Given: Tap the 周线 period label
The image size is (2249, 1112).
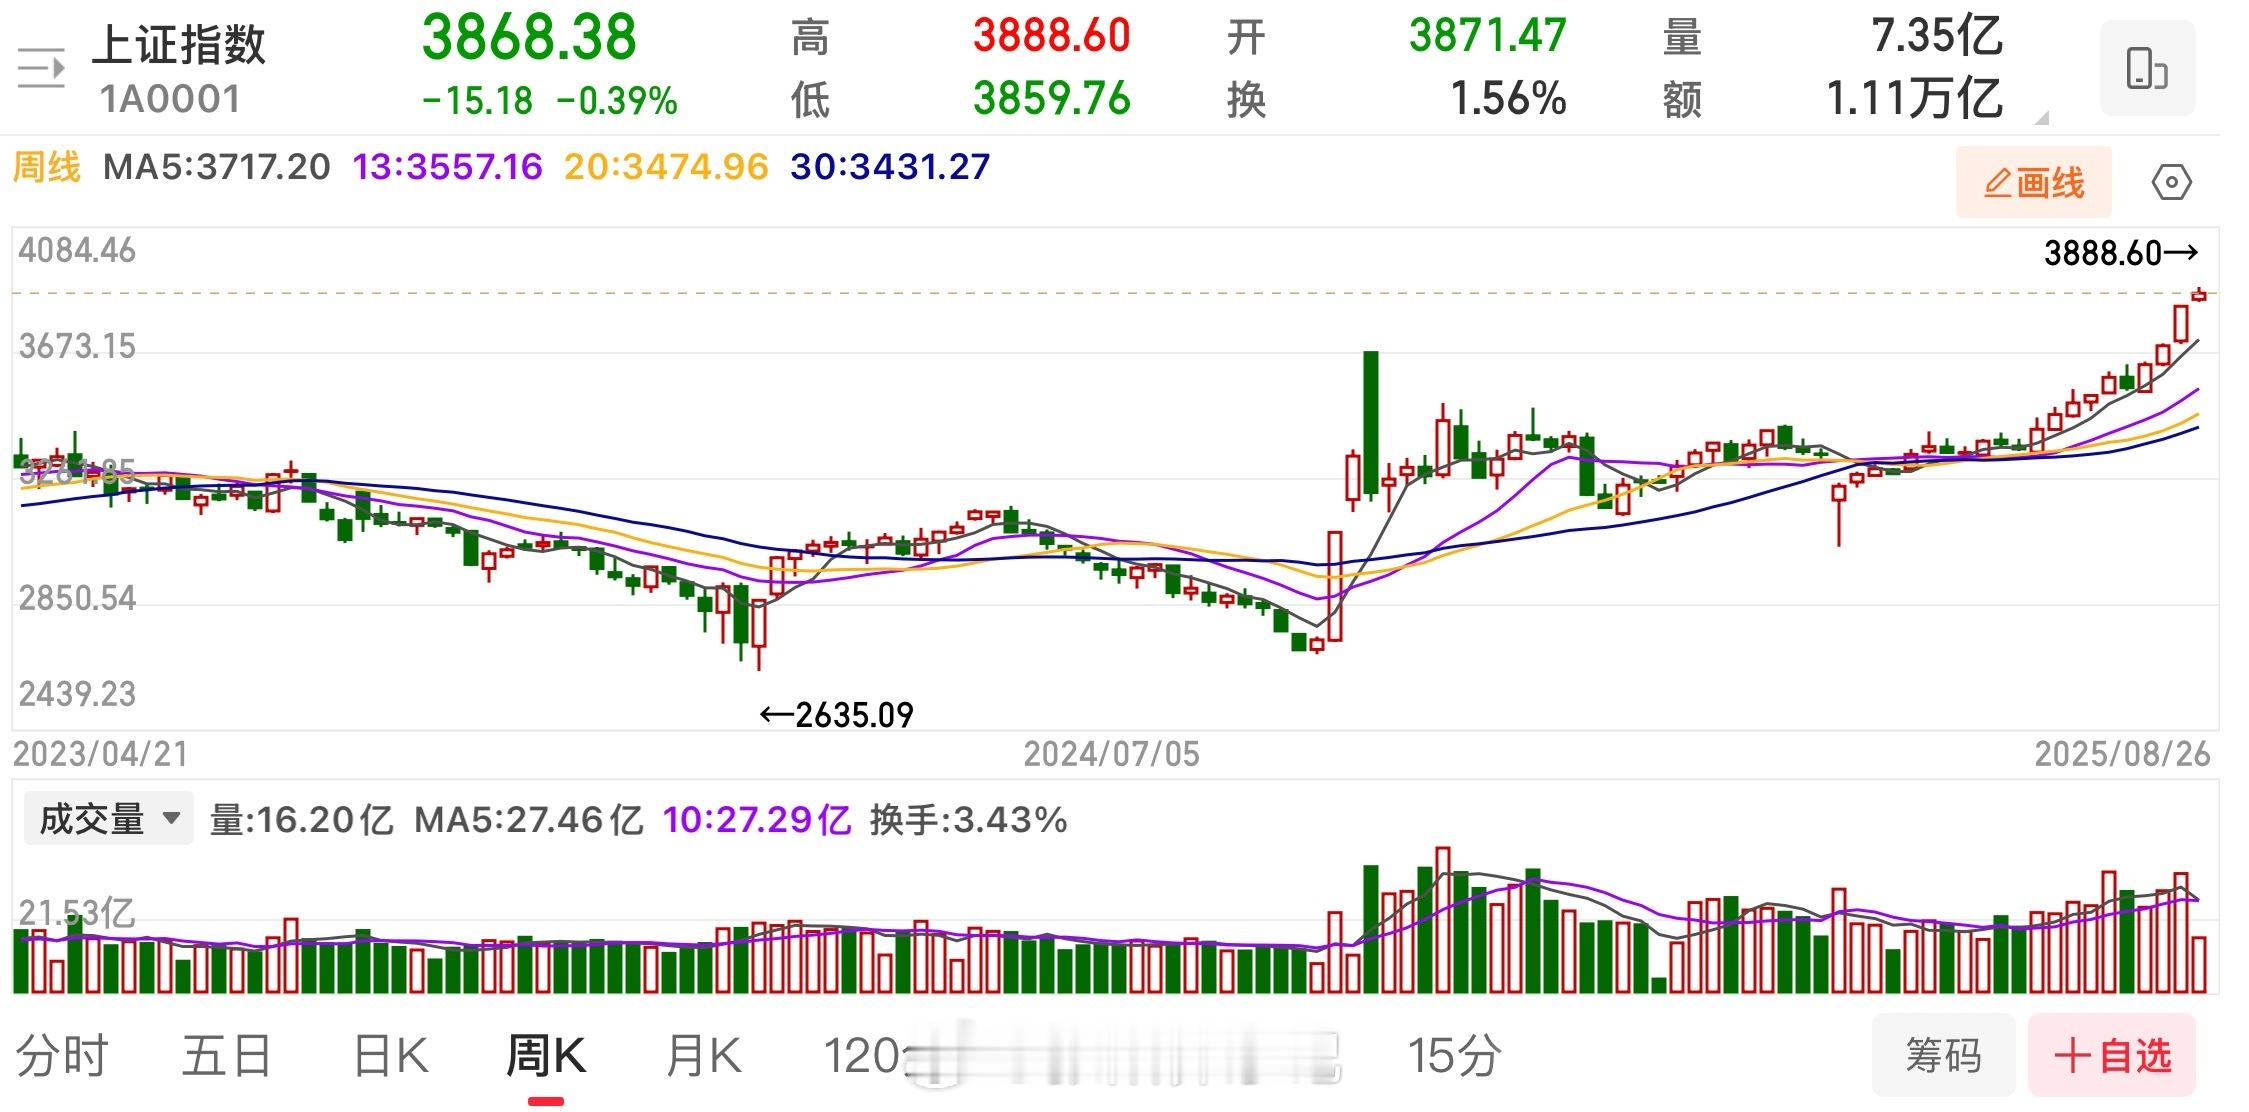Looking at the screenshot, I should click(x=46, y=166).
